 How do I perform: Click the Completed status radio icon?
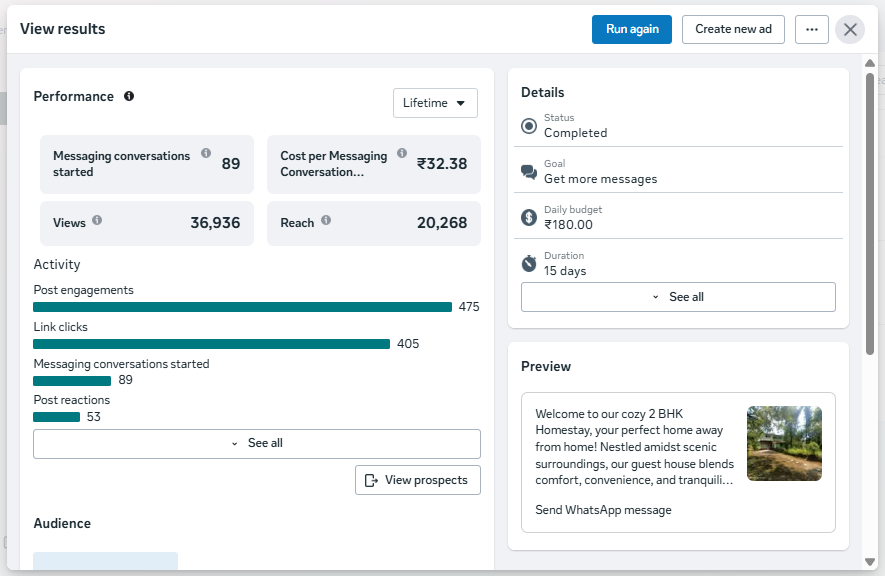tap(529, 126)
